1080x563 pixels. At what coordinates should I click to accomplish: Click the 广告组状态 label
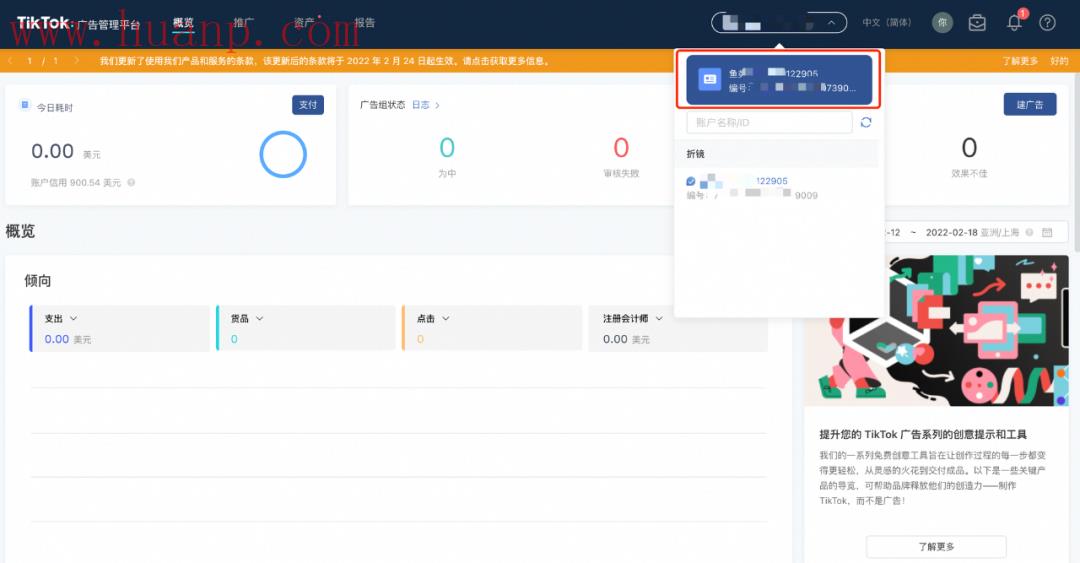382,105
